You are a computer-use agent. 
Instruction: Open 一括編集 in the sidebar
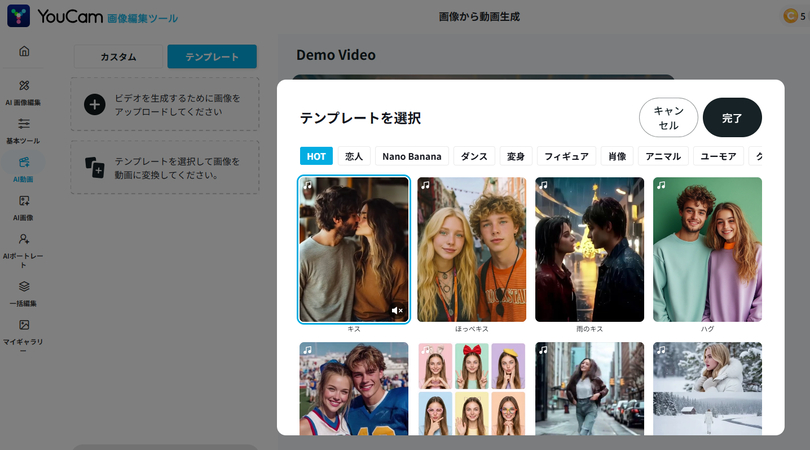[24, 293]
